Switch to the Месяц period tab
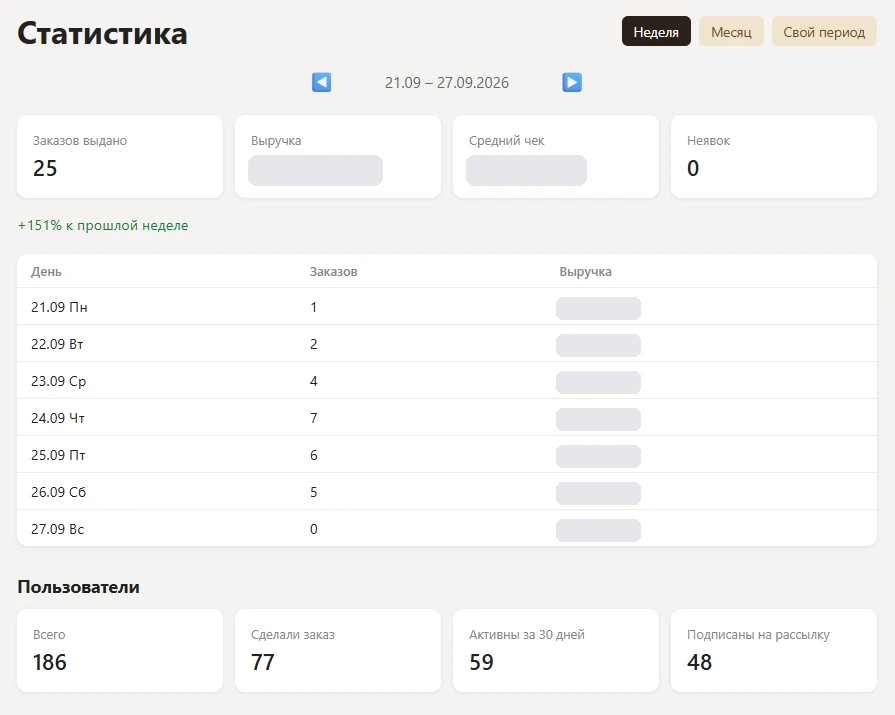The image size is (895, 715). coord(731,31)
